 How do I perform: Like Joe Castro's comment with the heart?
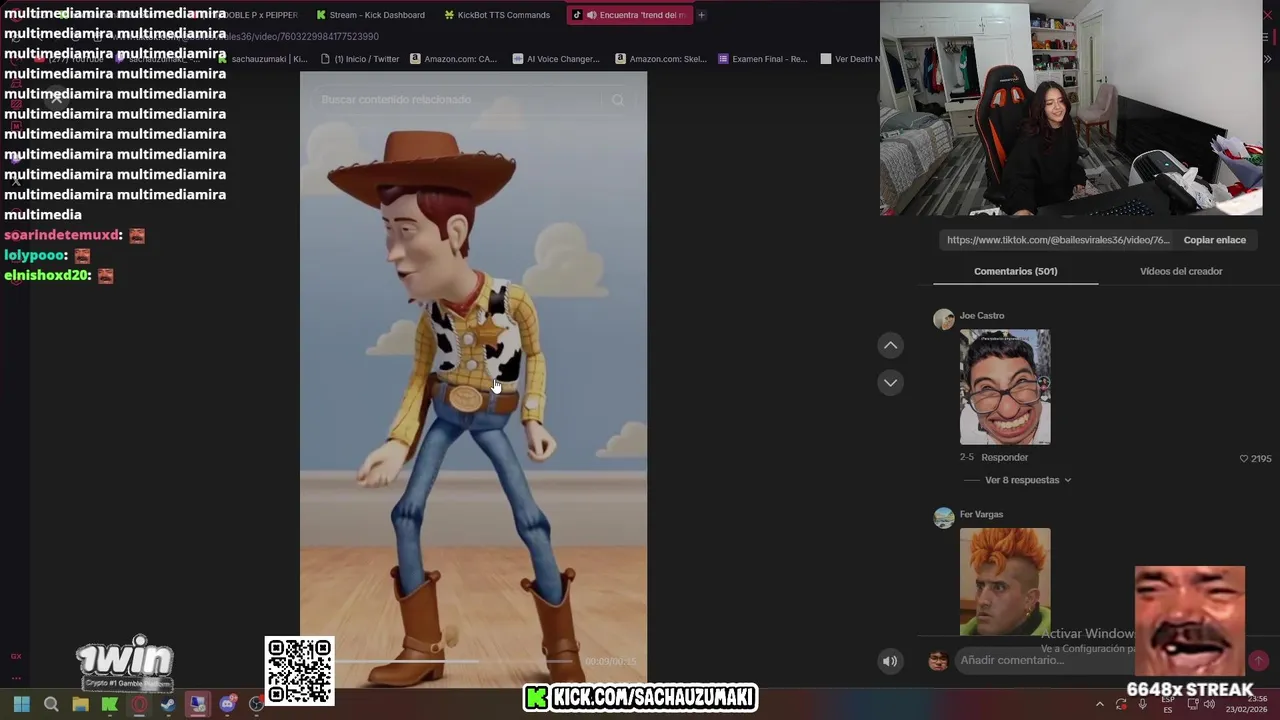click(1244, 458)
